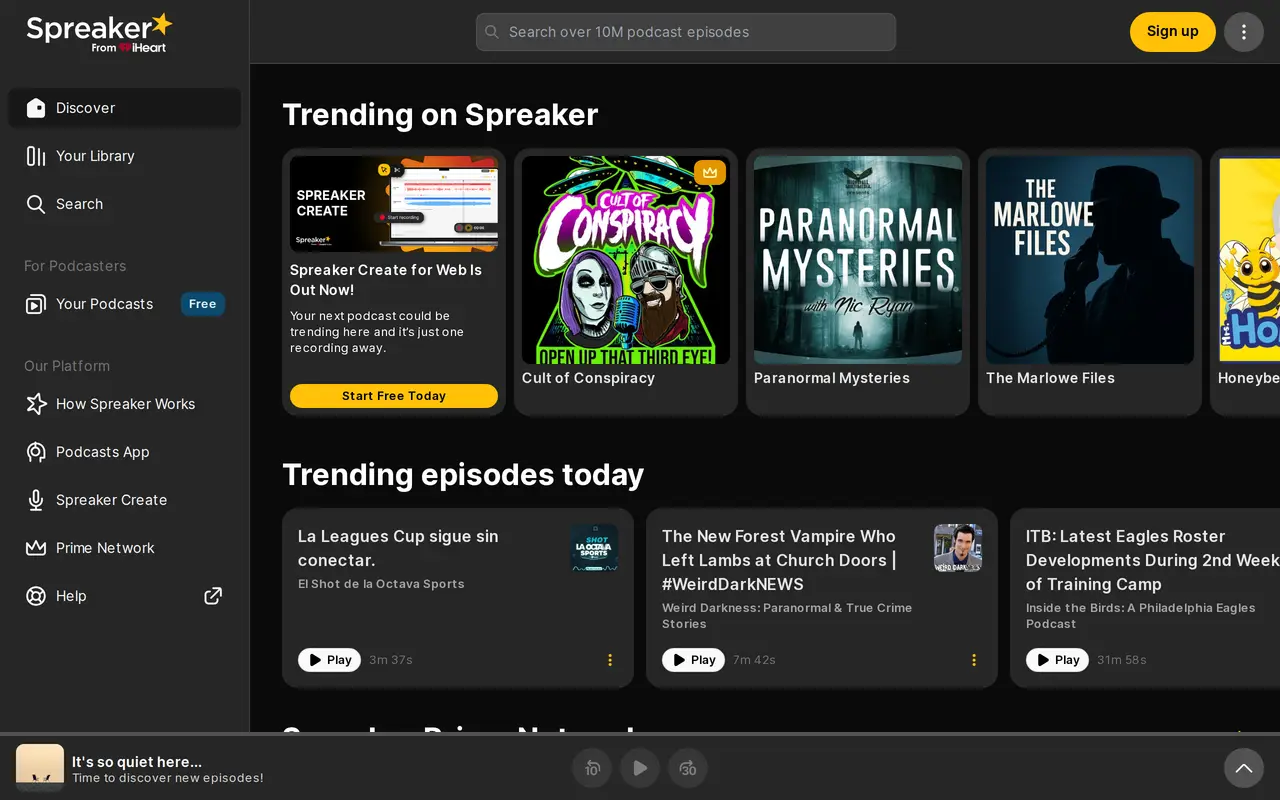Click the Trending episodes today heading
Image resolution: width=1280 pixels, height=800 pixels.
(463, 474)
